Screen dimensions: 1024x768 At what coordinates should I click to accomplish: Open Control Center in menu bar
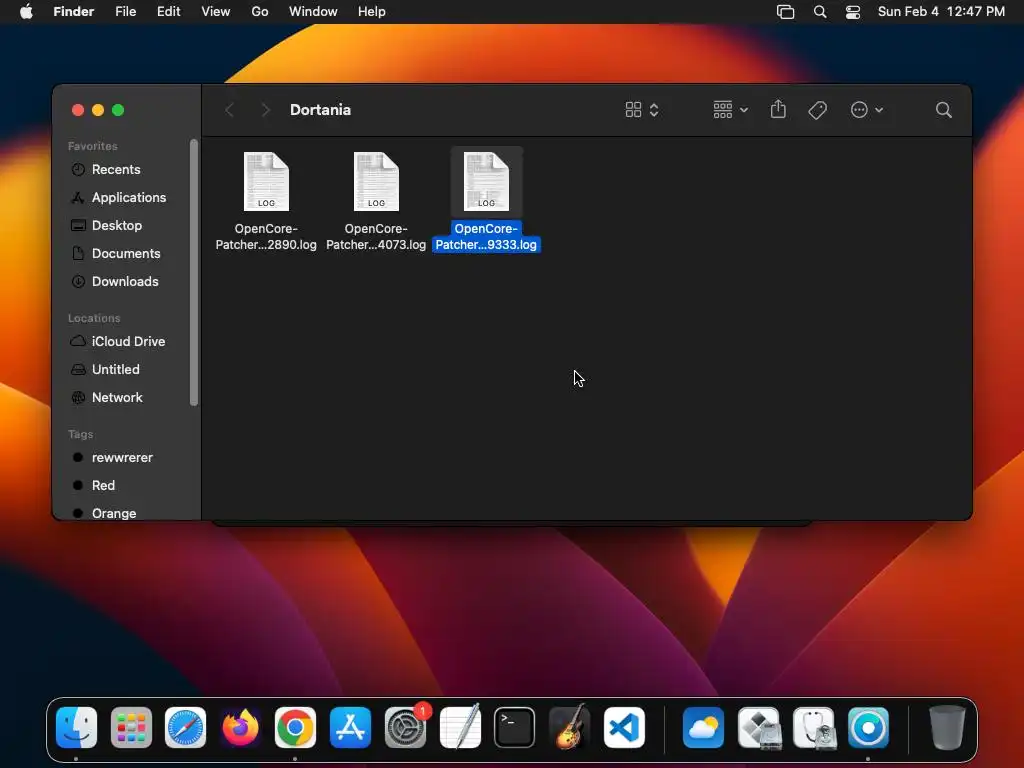point(853,12)
